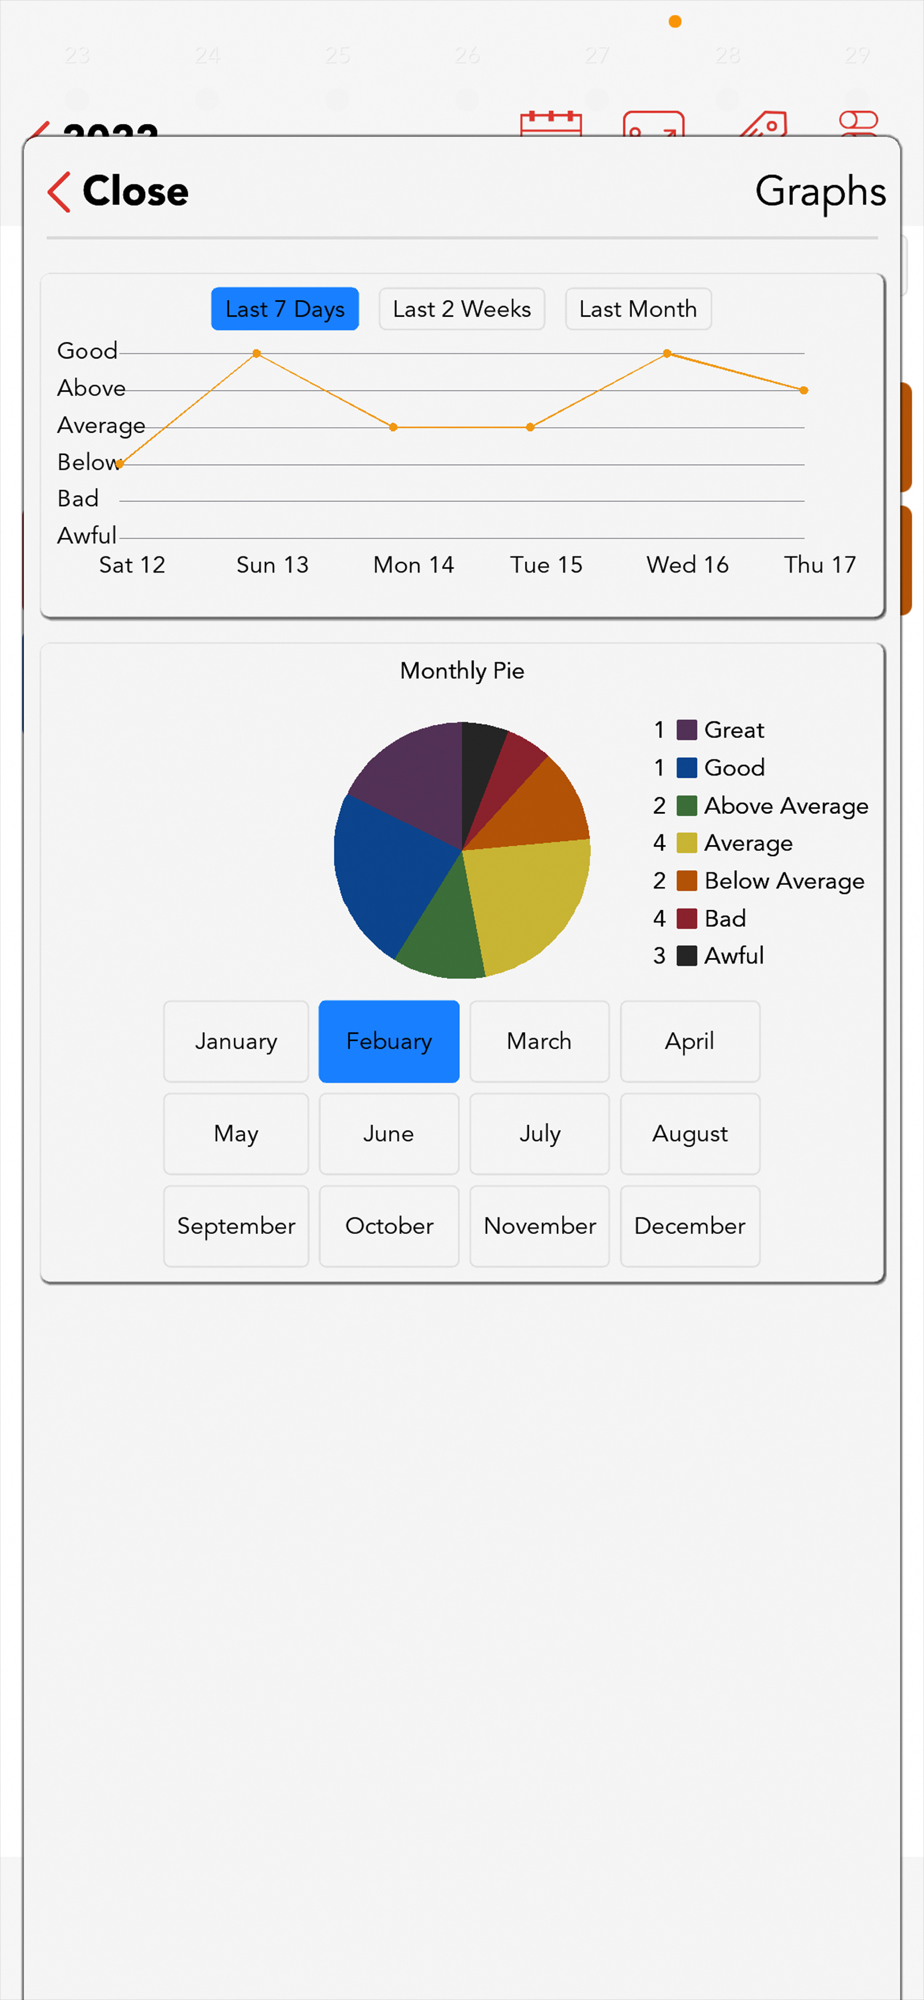Switch to Last Month graph

coord(638,309)
